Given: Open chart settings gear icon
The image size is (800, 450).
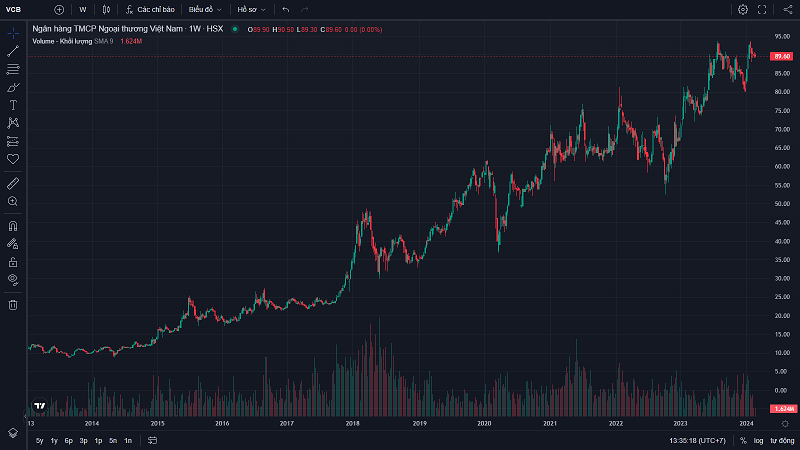Looking at the screenshot, I should click(x=743, y=9).
